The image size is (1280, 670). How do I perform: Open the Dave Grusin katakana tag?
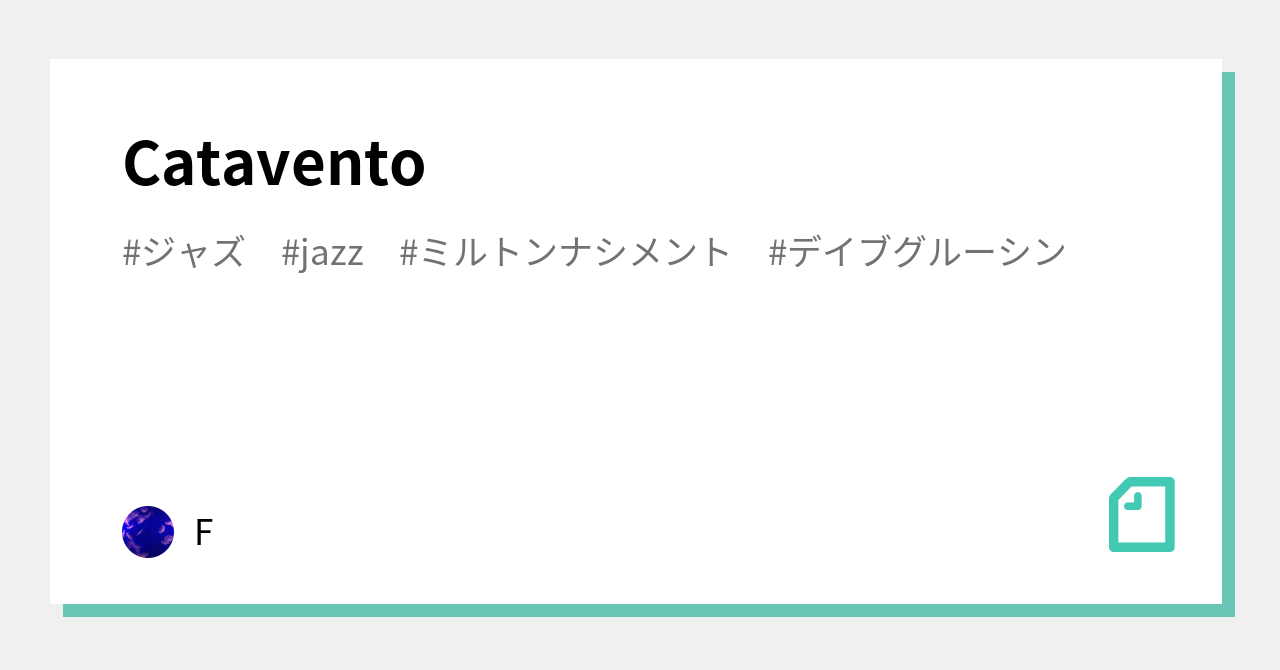click(917, 252)
